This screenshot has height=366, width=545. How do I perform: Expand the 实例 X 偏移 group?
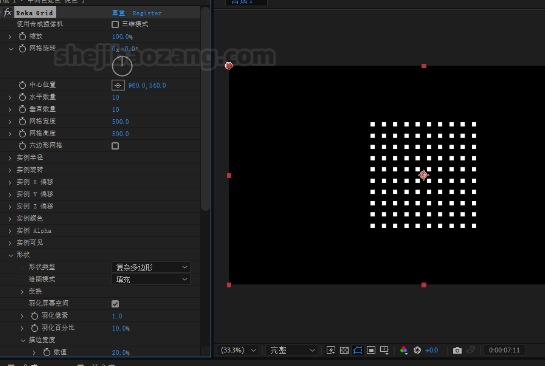pyautogui.click(x=10, y=182)
